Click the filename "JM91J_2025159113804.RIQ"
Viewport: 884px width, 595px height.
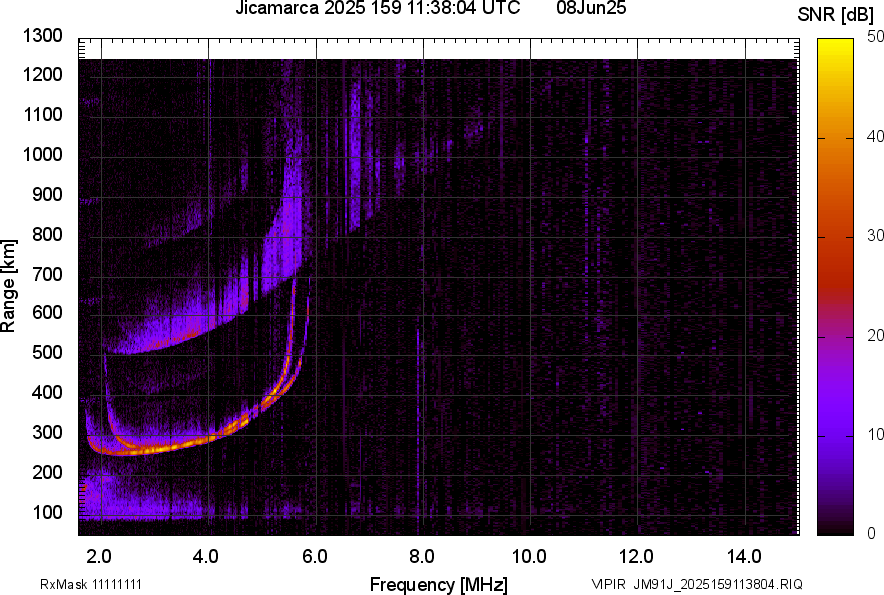pyautogui.click(x=718, y=584)
